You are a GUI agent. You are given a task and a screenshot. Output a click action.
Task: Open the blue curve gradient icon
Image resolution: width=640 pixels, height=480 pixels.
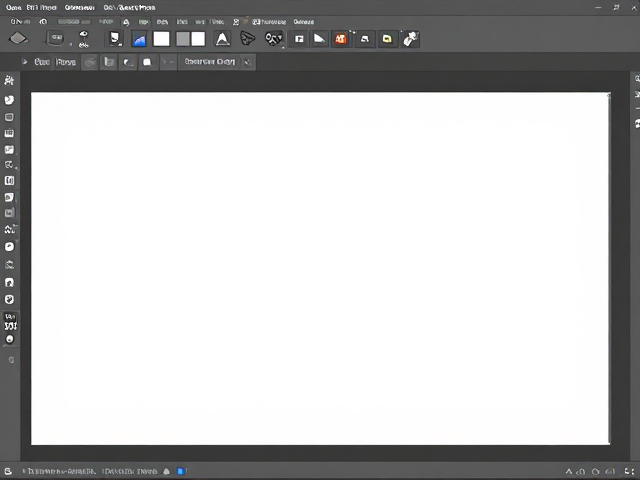tap(139, 39)
